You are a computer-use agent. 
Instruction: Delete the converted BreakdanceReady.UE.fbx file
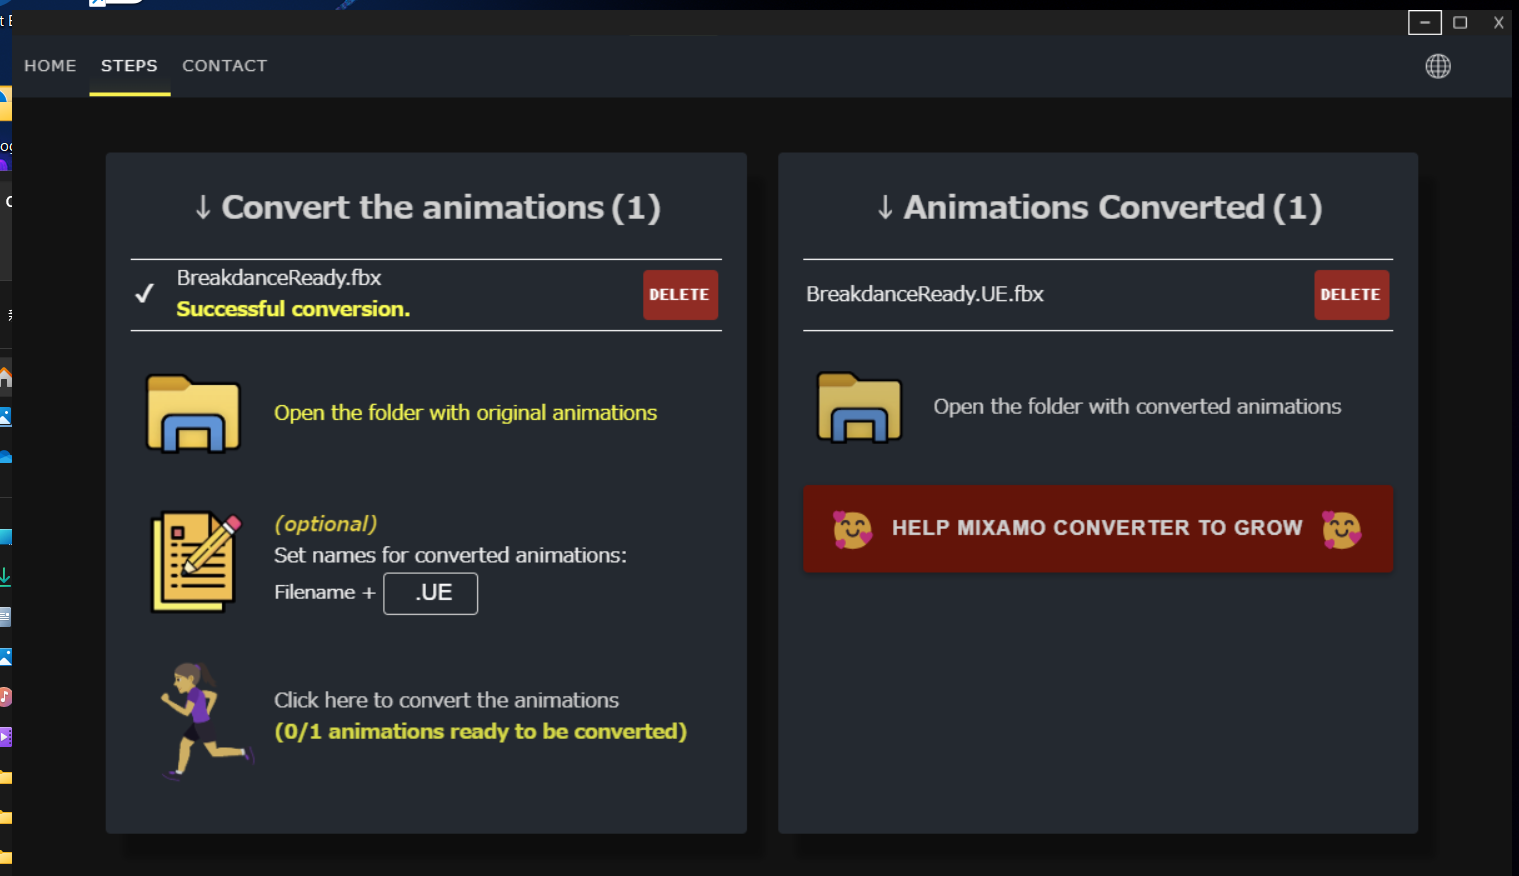point(1350,295)
